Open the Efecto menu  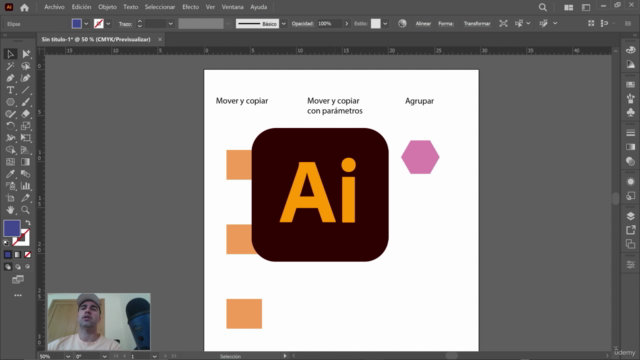tap(190, 7)
